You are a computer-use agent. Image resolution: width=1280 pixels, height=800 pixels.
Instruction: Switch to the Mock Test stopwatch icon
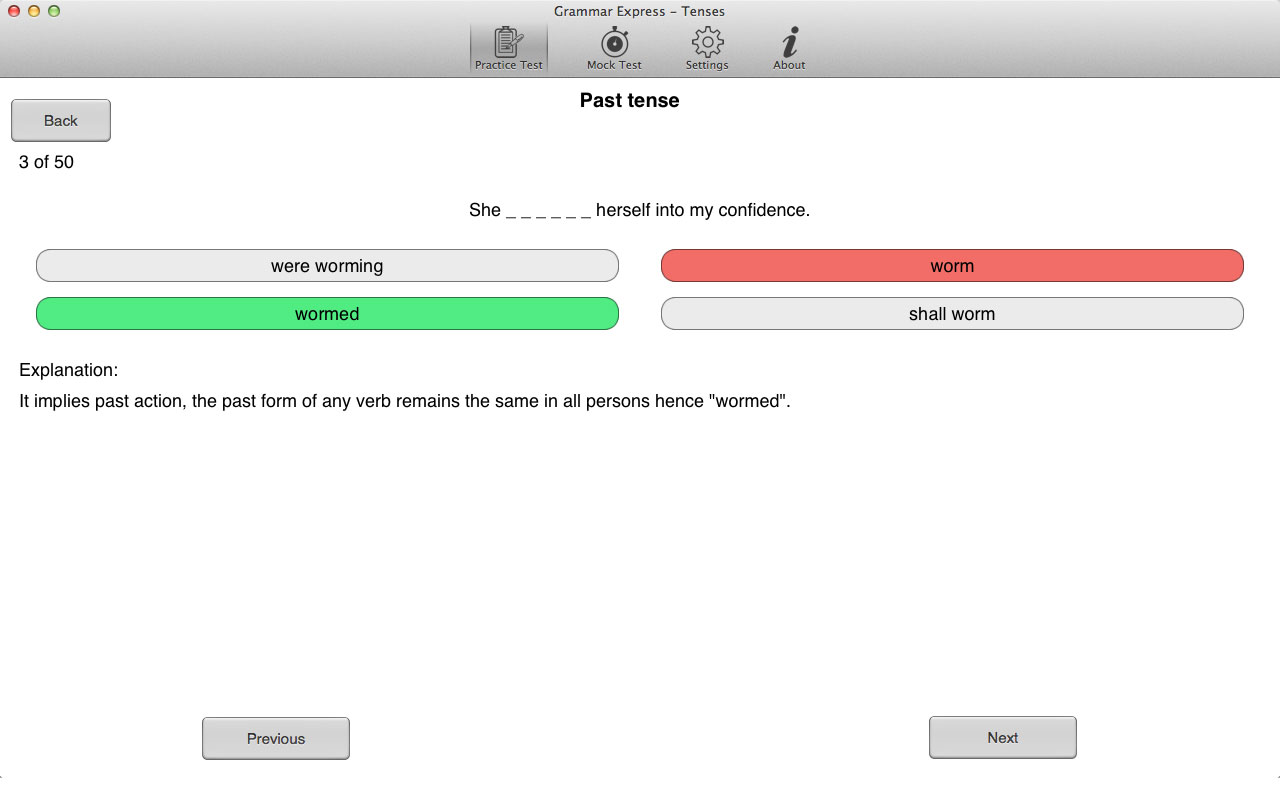614,48
